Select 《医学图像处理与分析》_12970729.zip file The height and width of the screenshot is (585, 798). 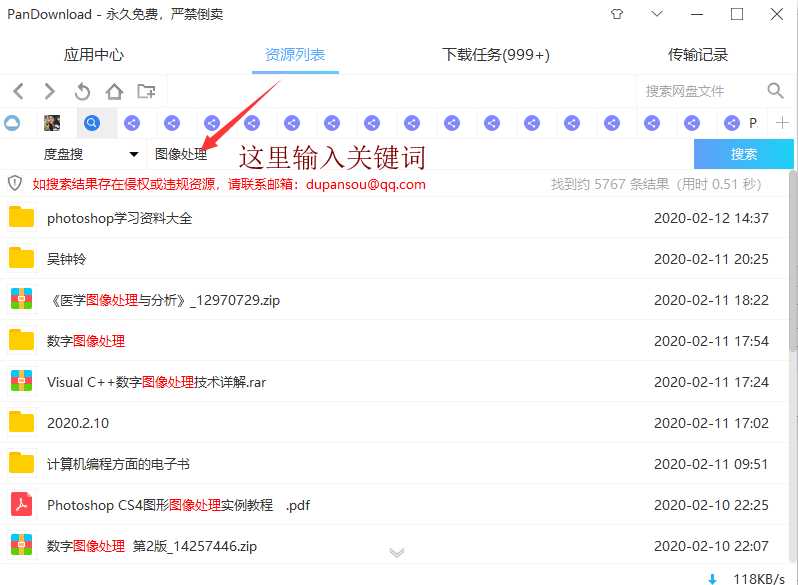point(163,300)
